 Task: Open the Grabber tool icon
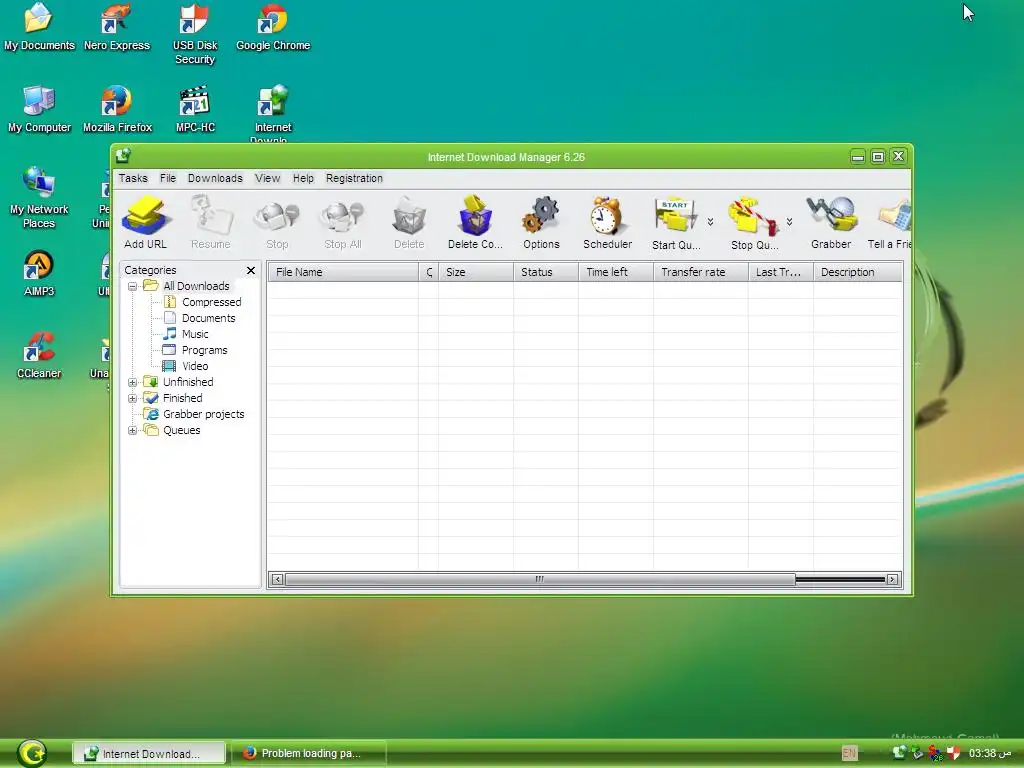point(831,222)
